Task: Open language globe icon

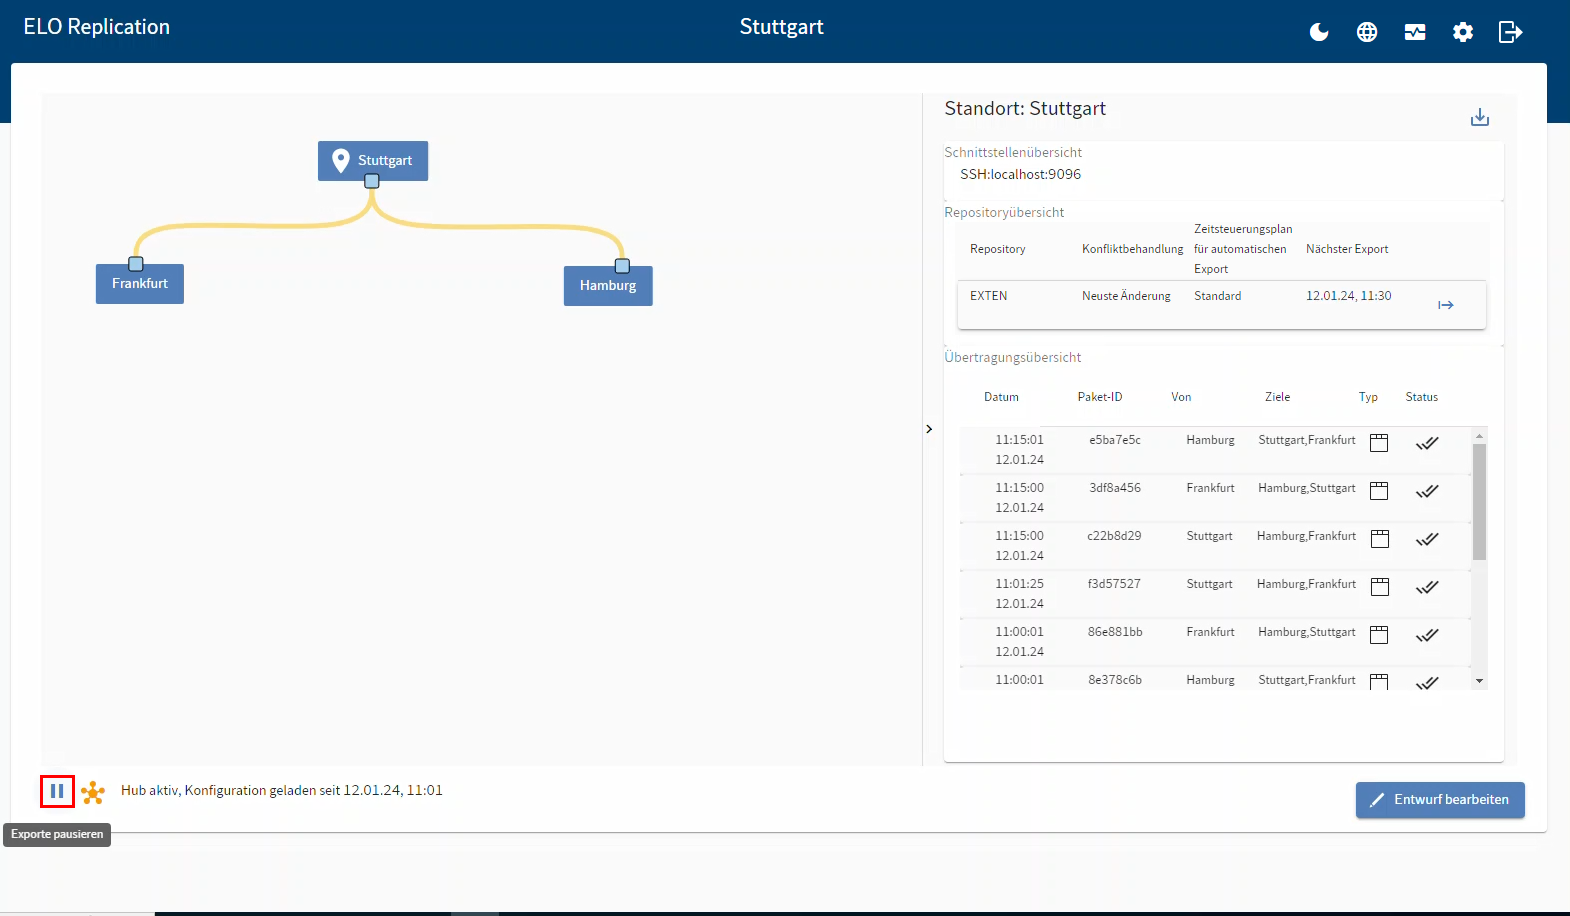Action: [x=1367, y=32]
